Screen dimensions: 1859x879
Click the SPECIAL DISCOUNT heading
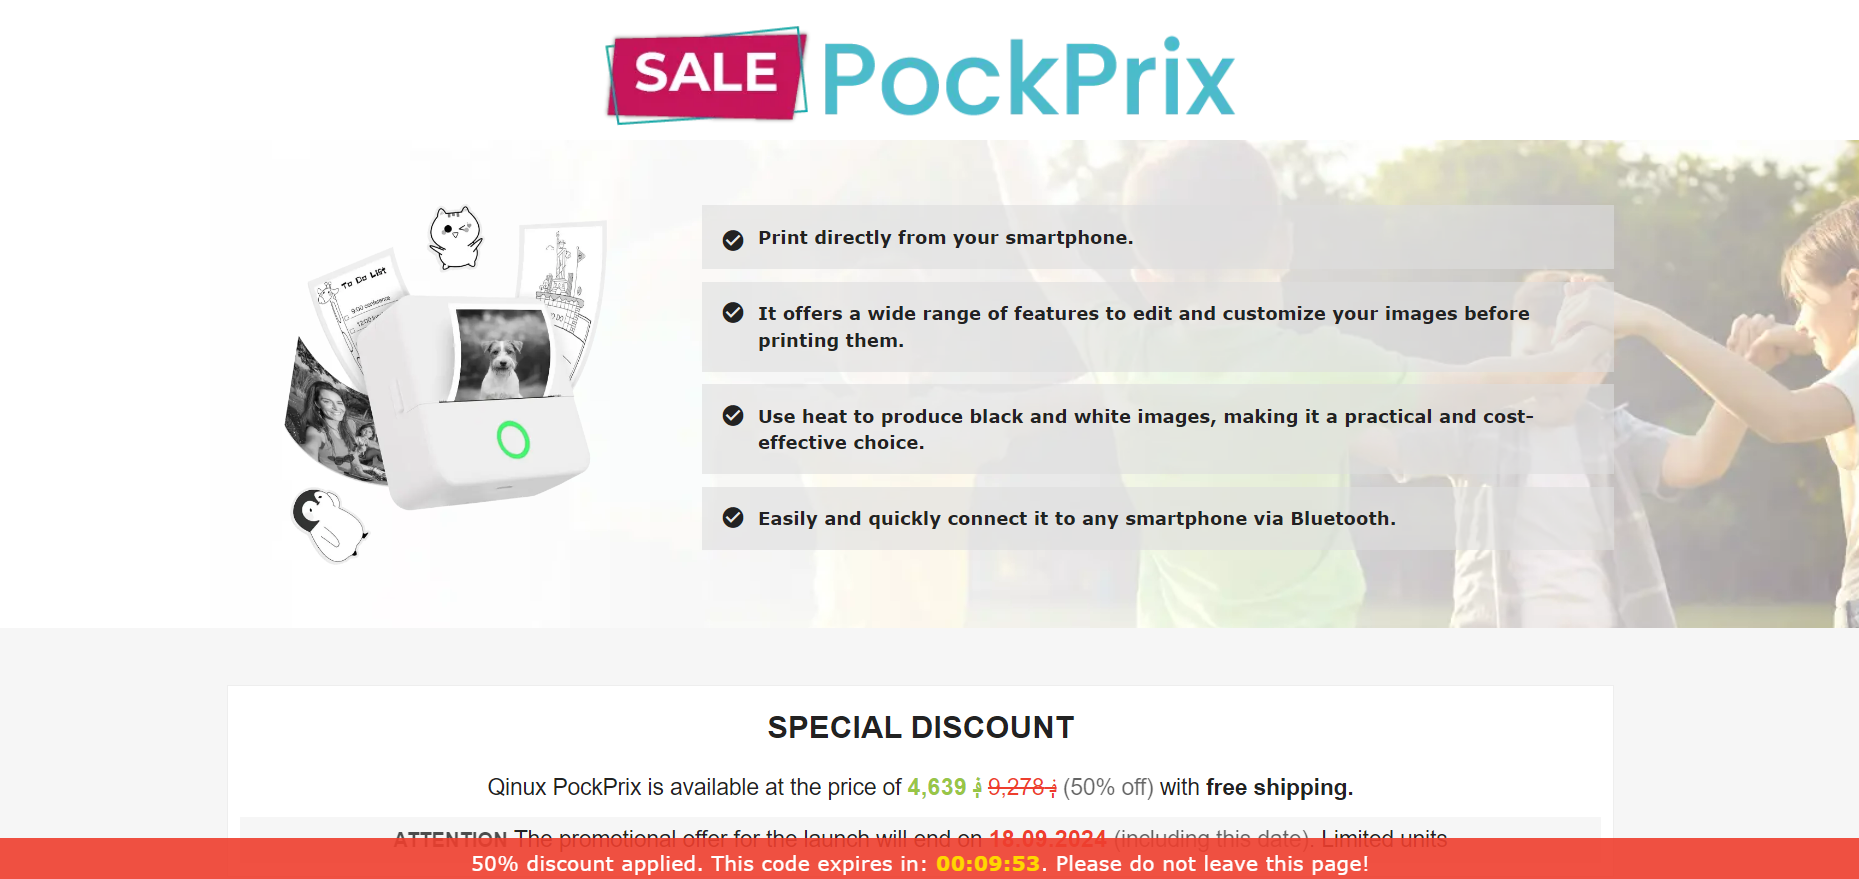(921, 727)
